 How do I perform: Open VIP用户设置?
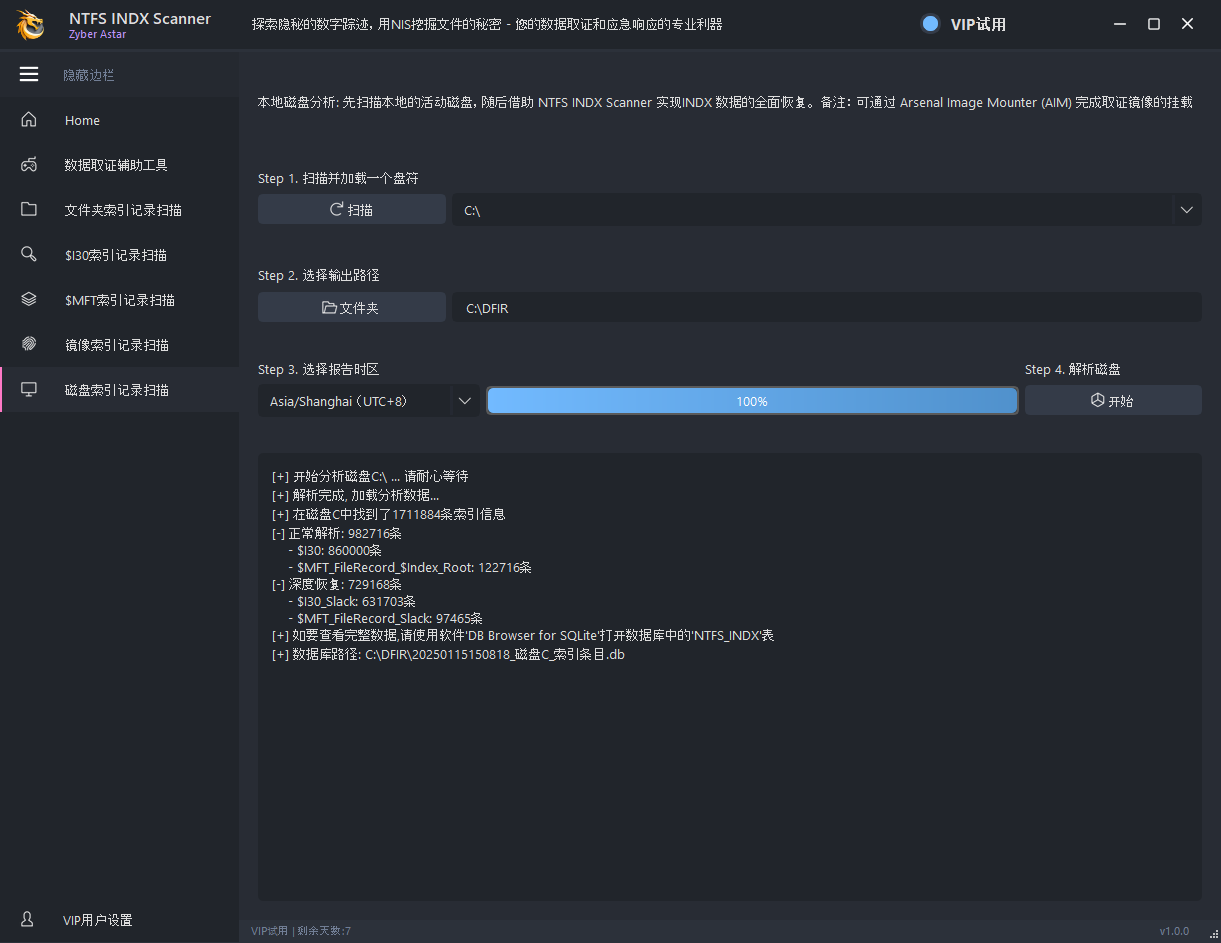coord(119,920)
